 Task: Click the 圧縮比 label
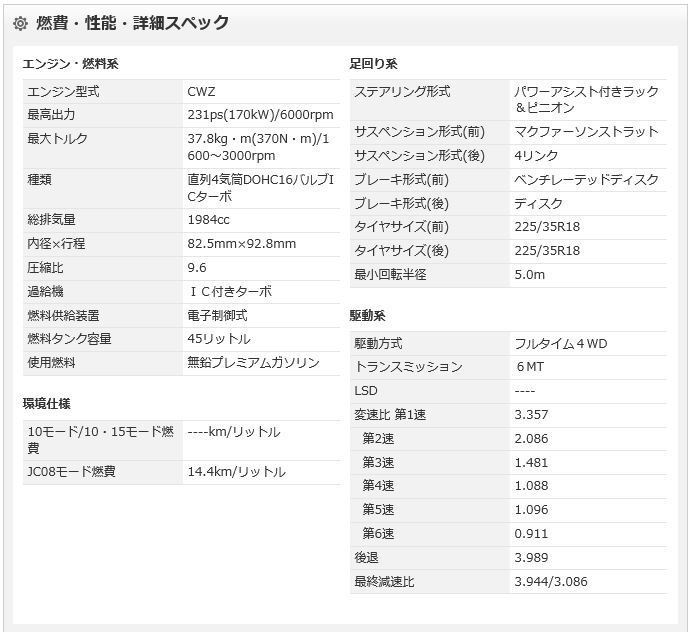45,268
